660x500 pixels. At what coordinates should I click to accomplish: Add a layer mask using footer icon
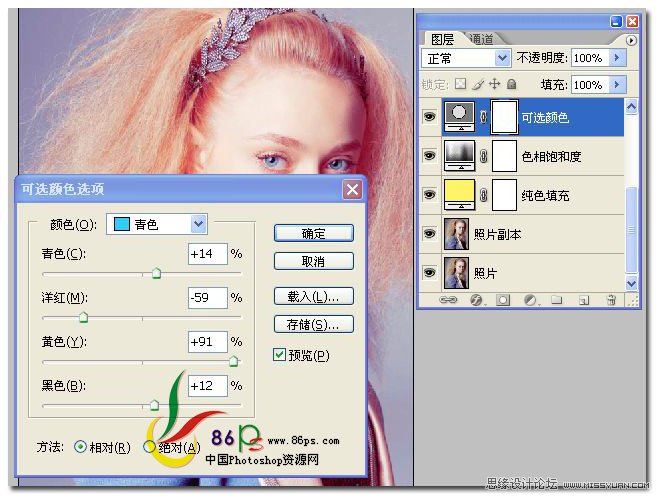click(503, 300)
